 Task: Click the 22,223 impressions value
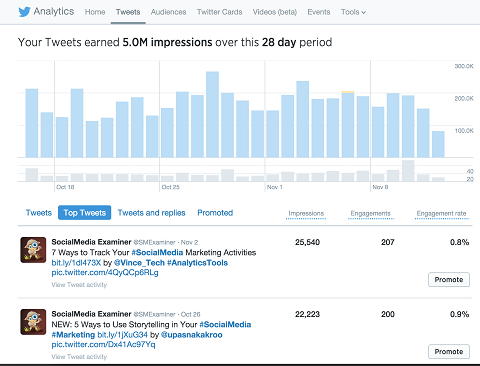pos(307,314)
